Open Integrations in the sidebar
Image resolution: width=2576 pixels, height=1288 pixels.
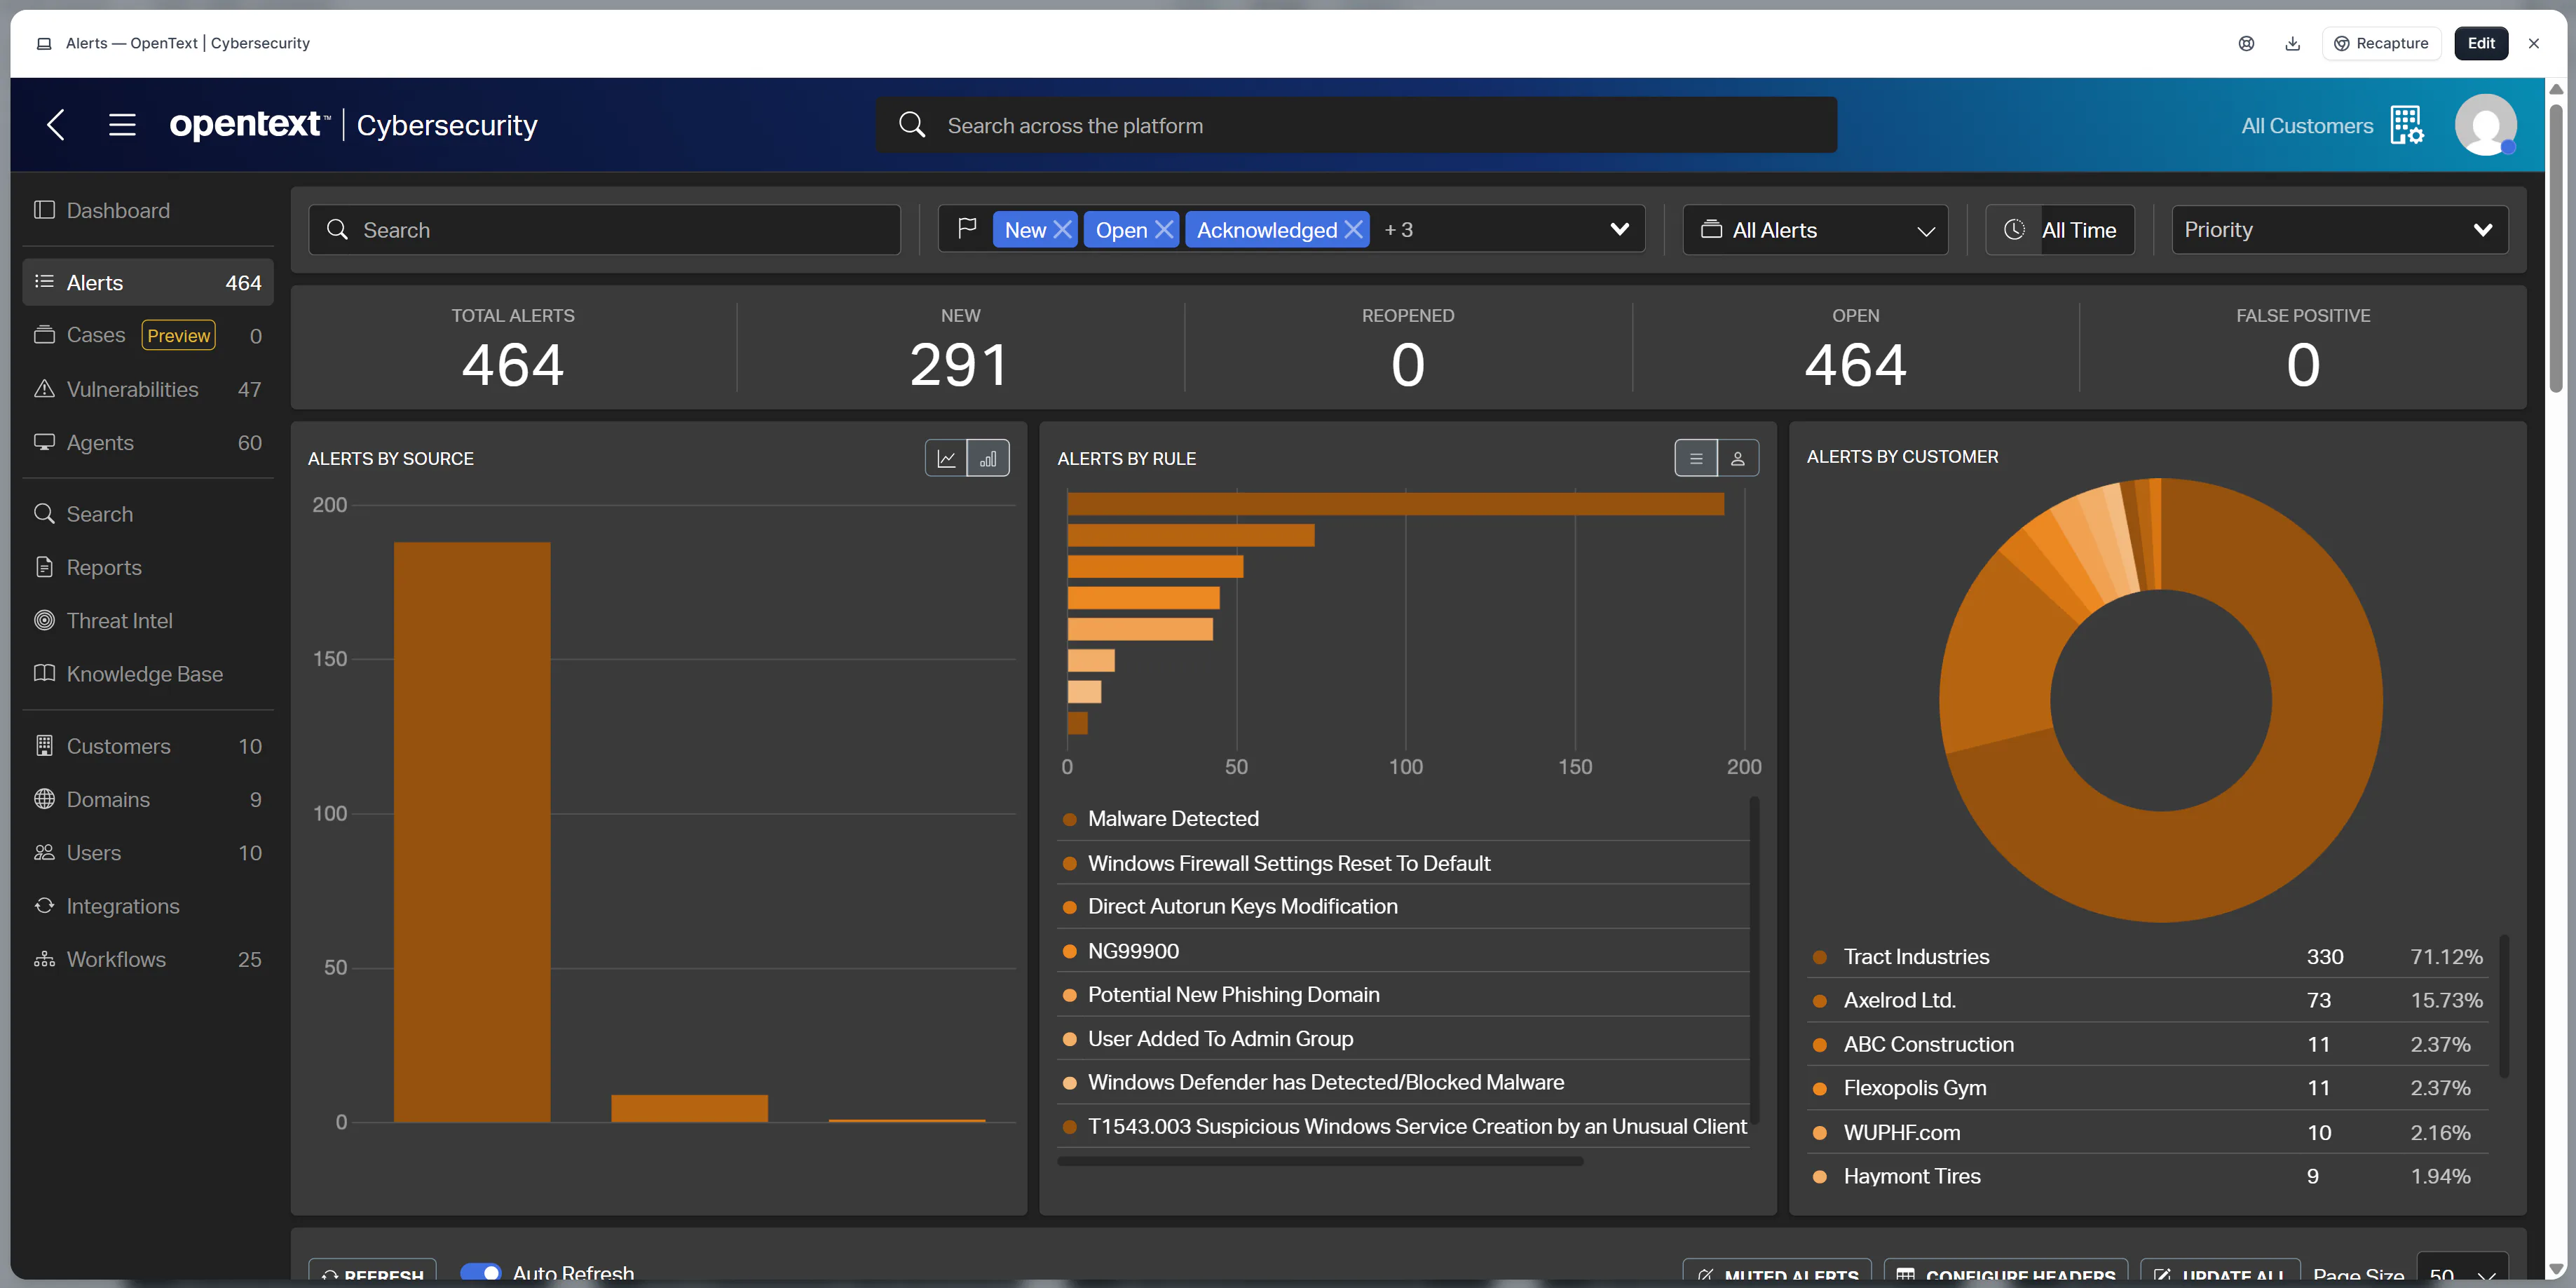point(148,906)
